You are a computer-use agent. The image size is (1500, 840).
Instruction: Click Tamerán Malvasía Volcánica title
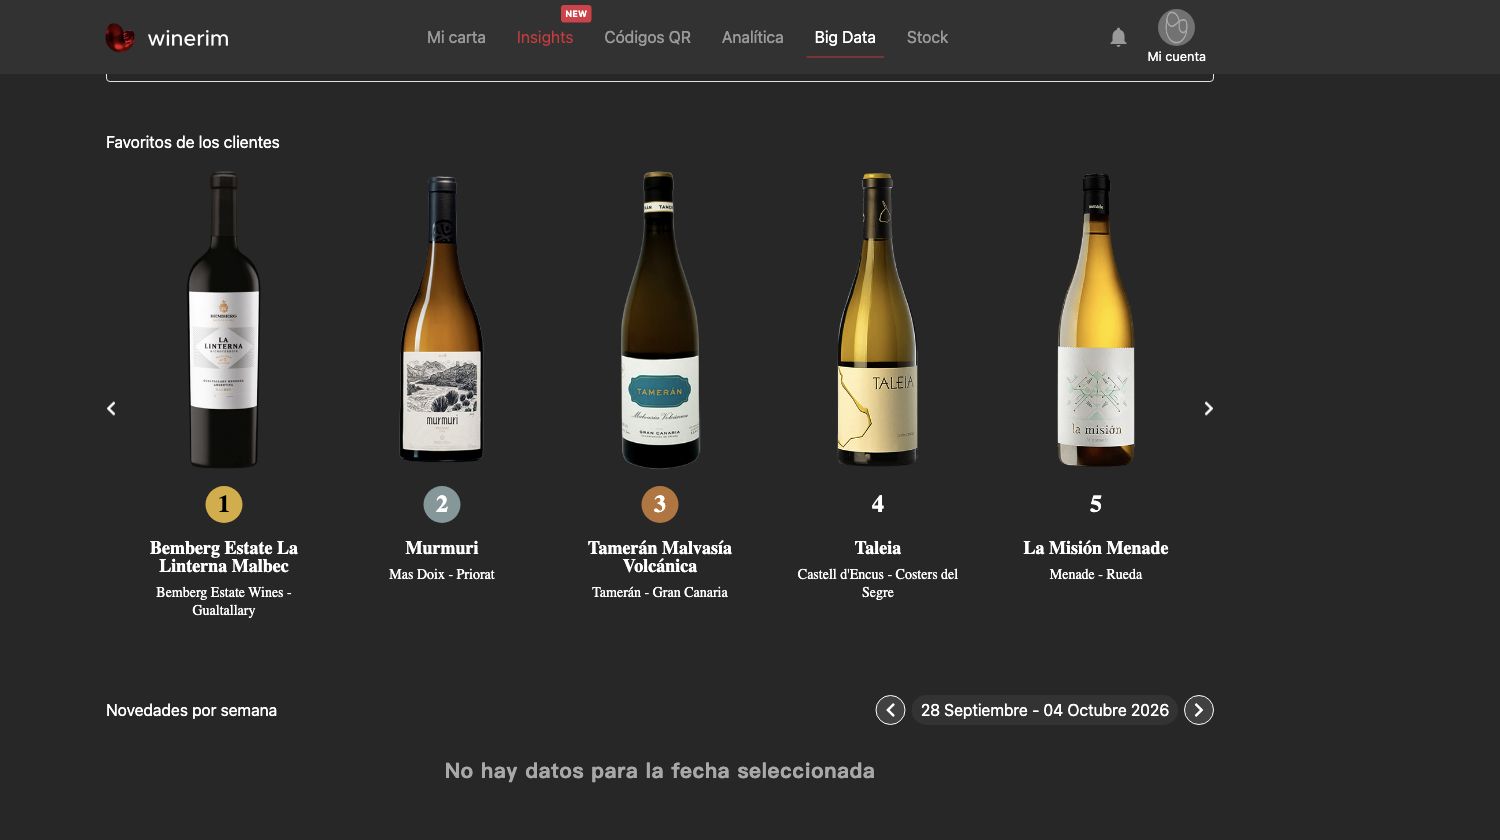[x=660, y=557]
